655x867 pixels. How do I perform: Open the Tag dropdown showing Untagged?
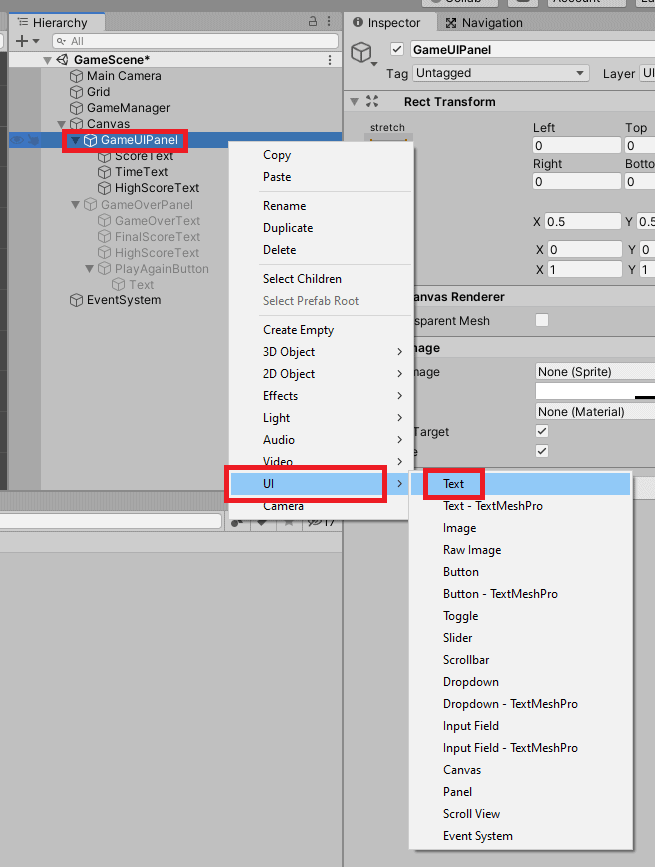pyautogui.click(x=502, y=73)
